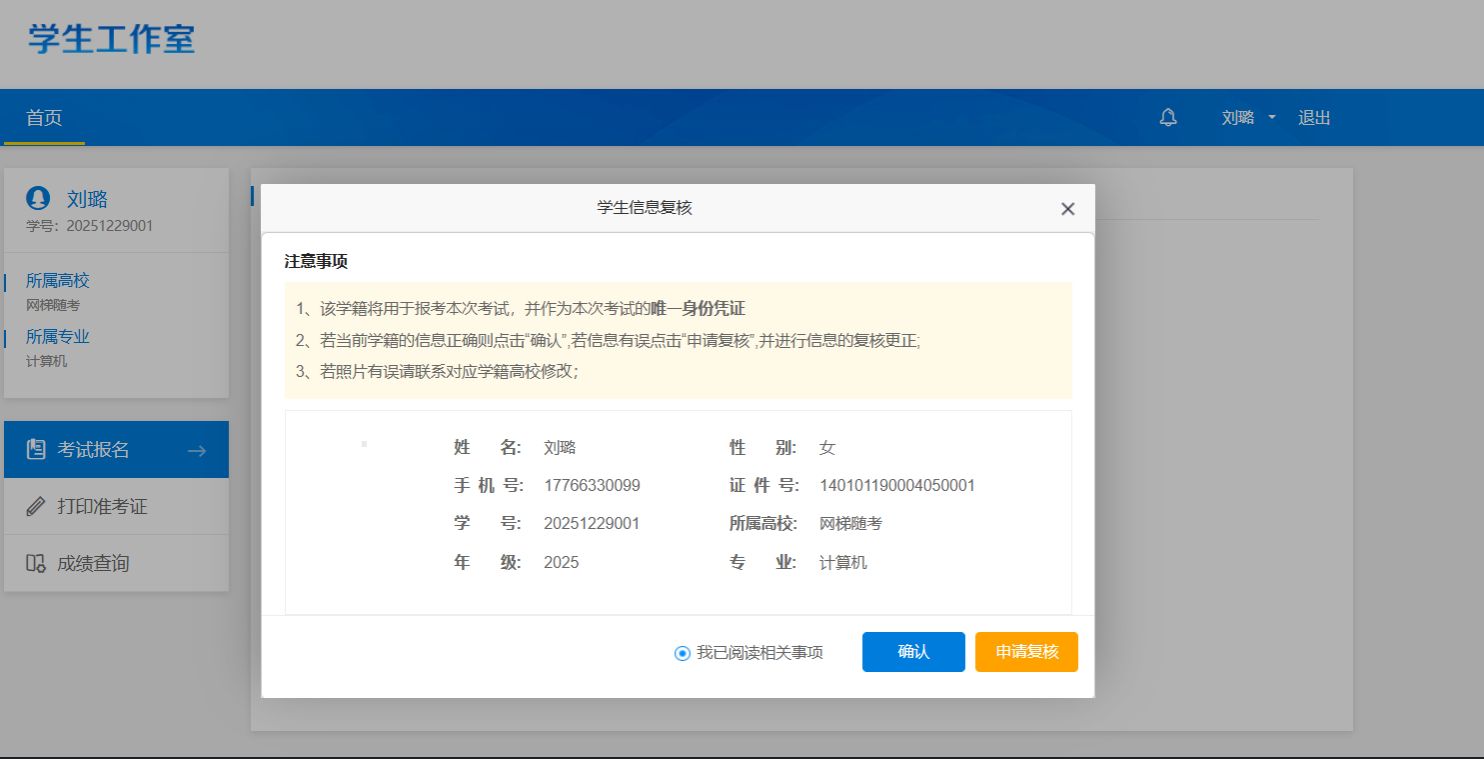Click the phone number 17766330099
1484x759 pixels.
[x=592, y=486]
